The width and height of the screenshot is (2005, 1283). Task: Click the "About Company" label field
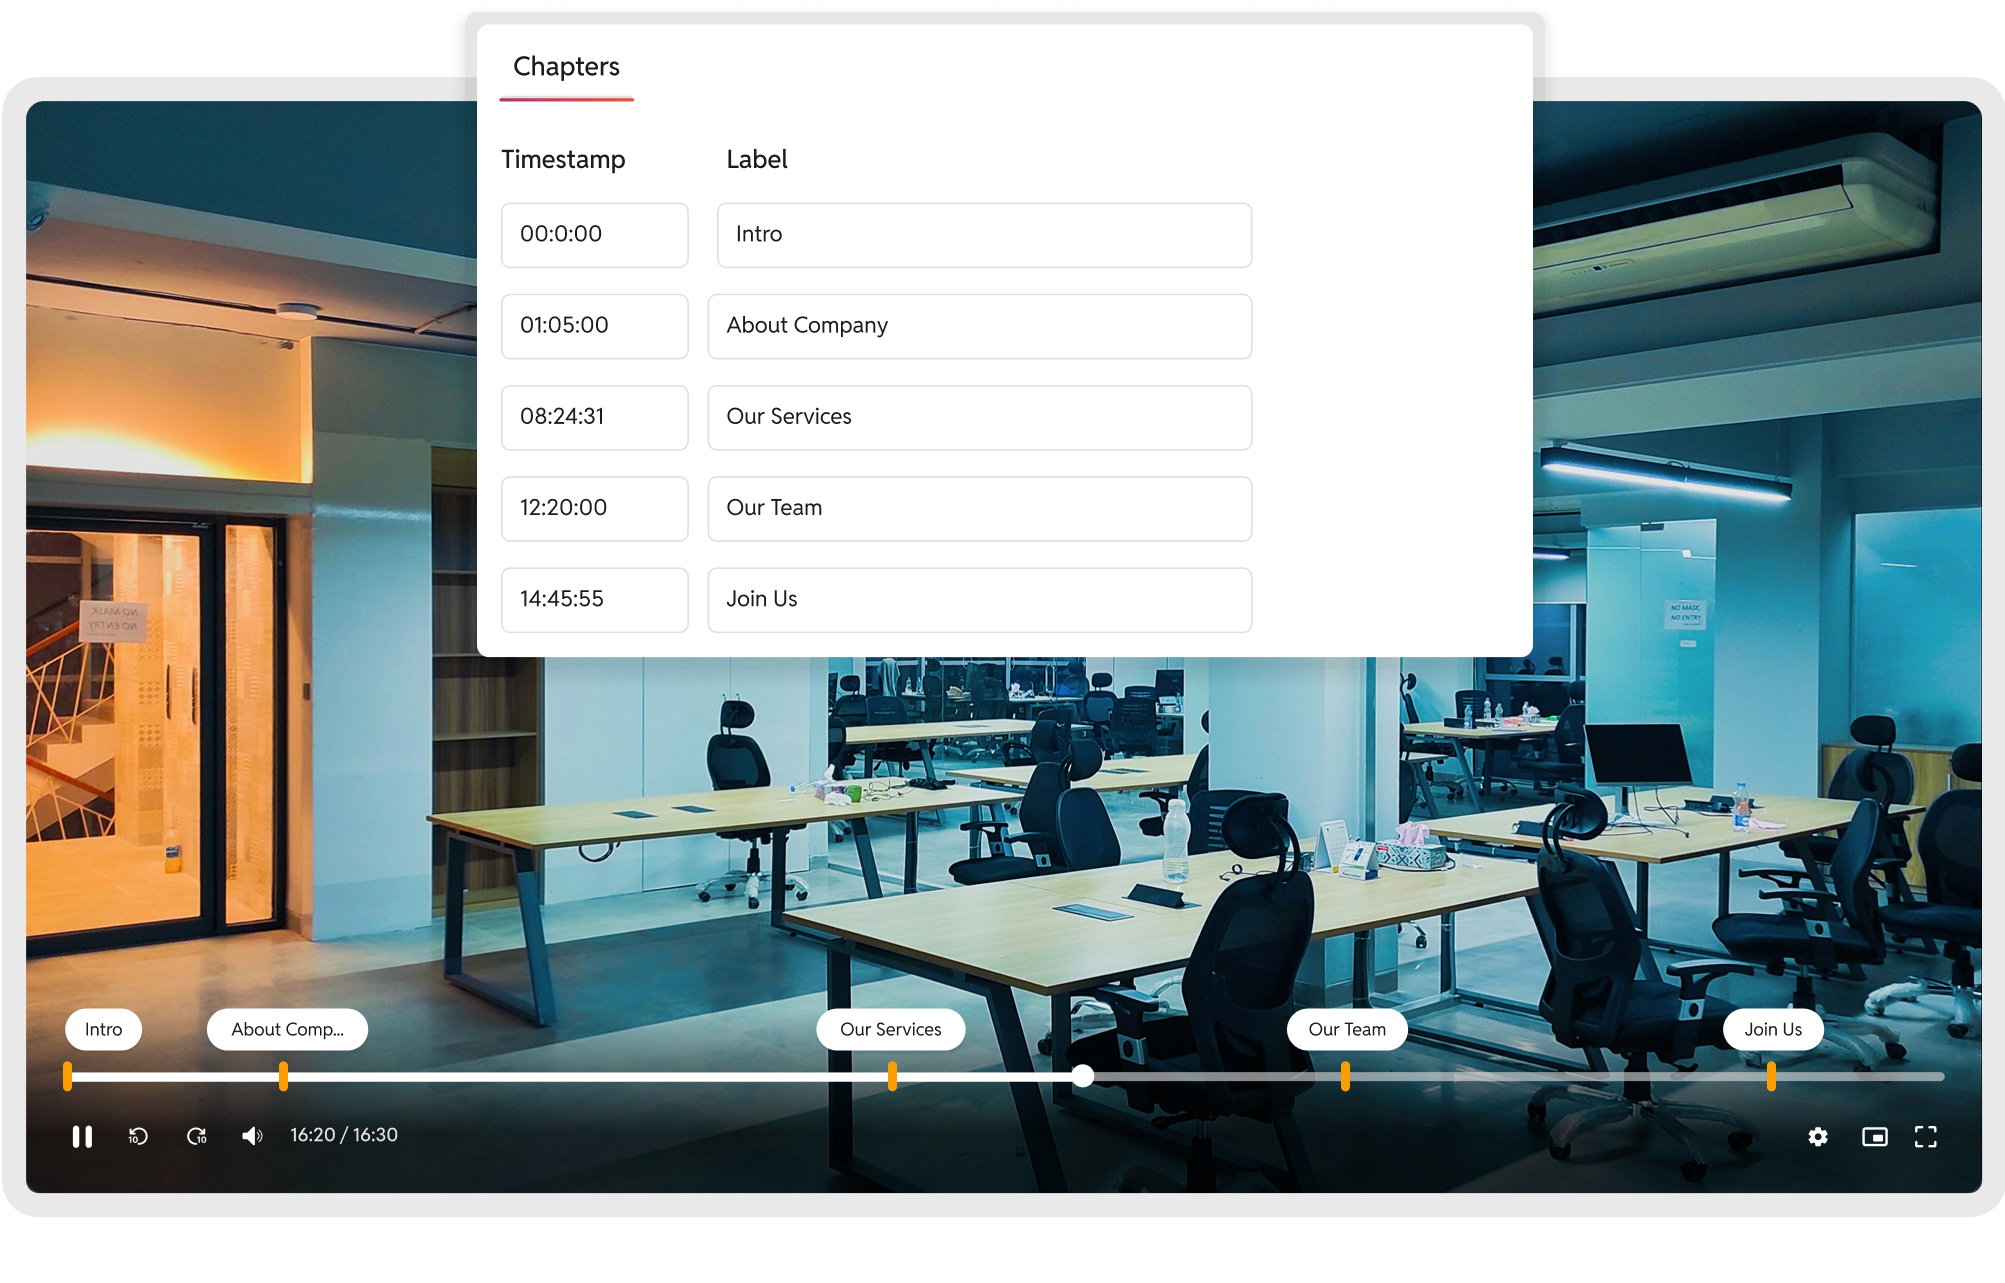point(979,326)
